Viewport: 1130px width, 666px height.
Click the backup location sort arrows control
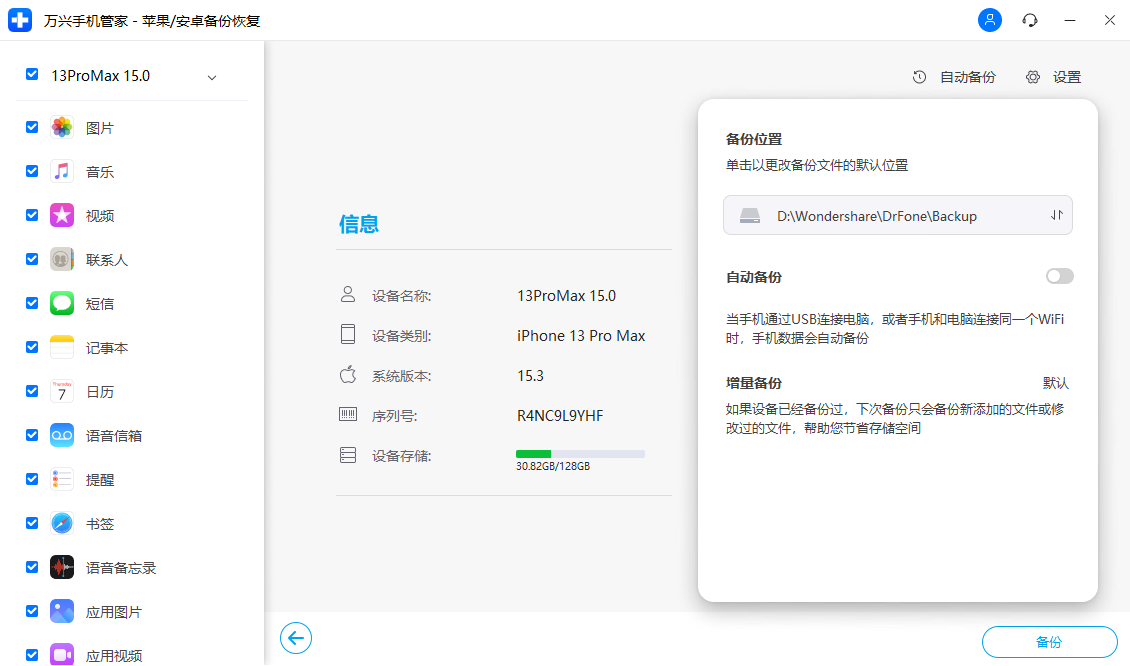pos(1057,215)
